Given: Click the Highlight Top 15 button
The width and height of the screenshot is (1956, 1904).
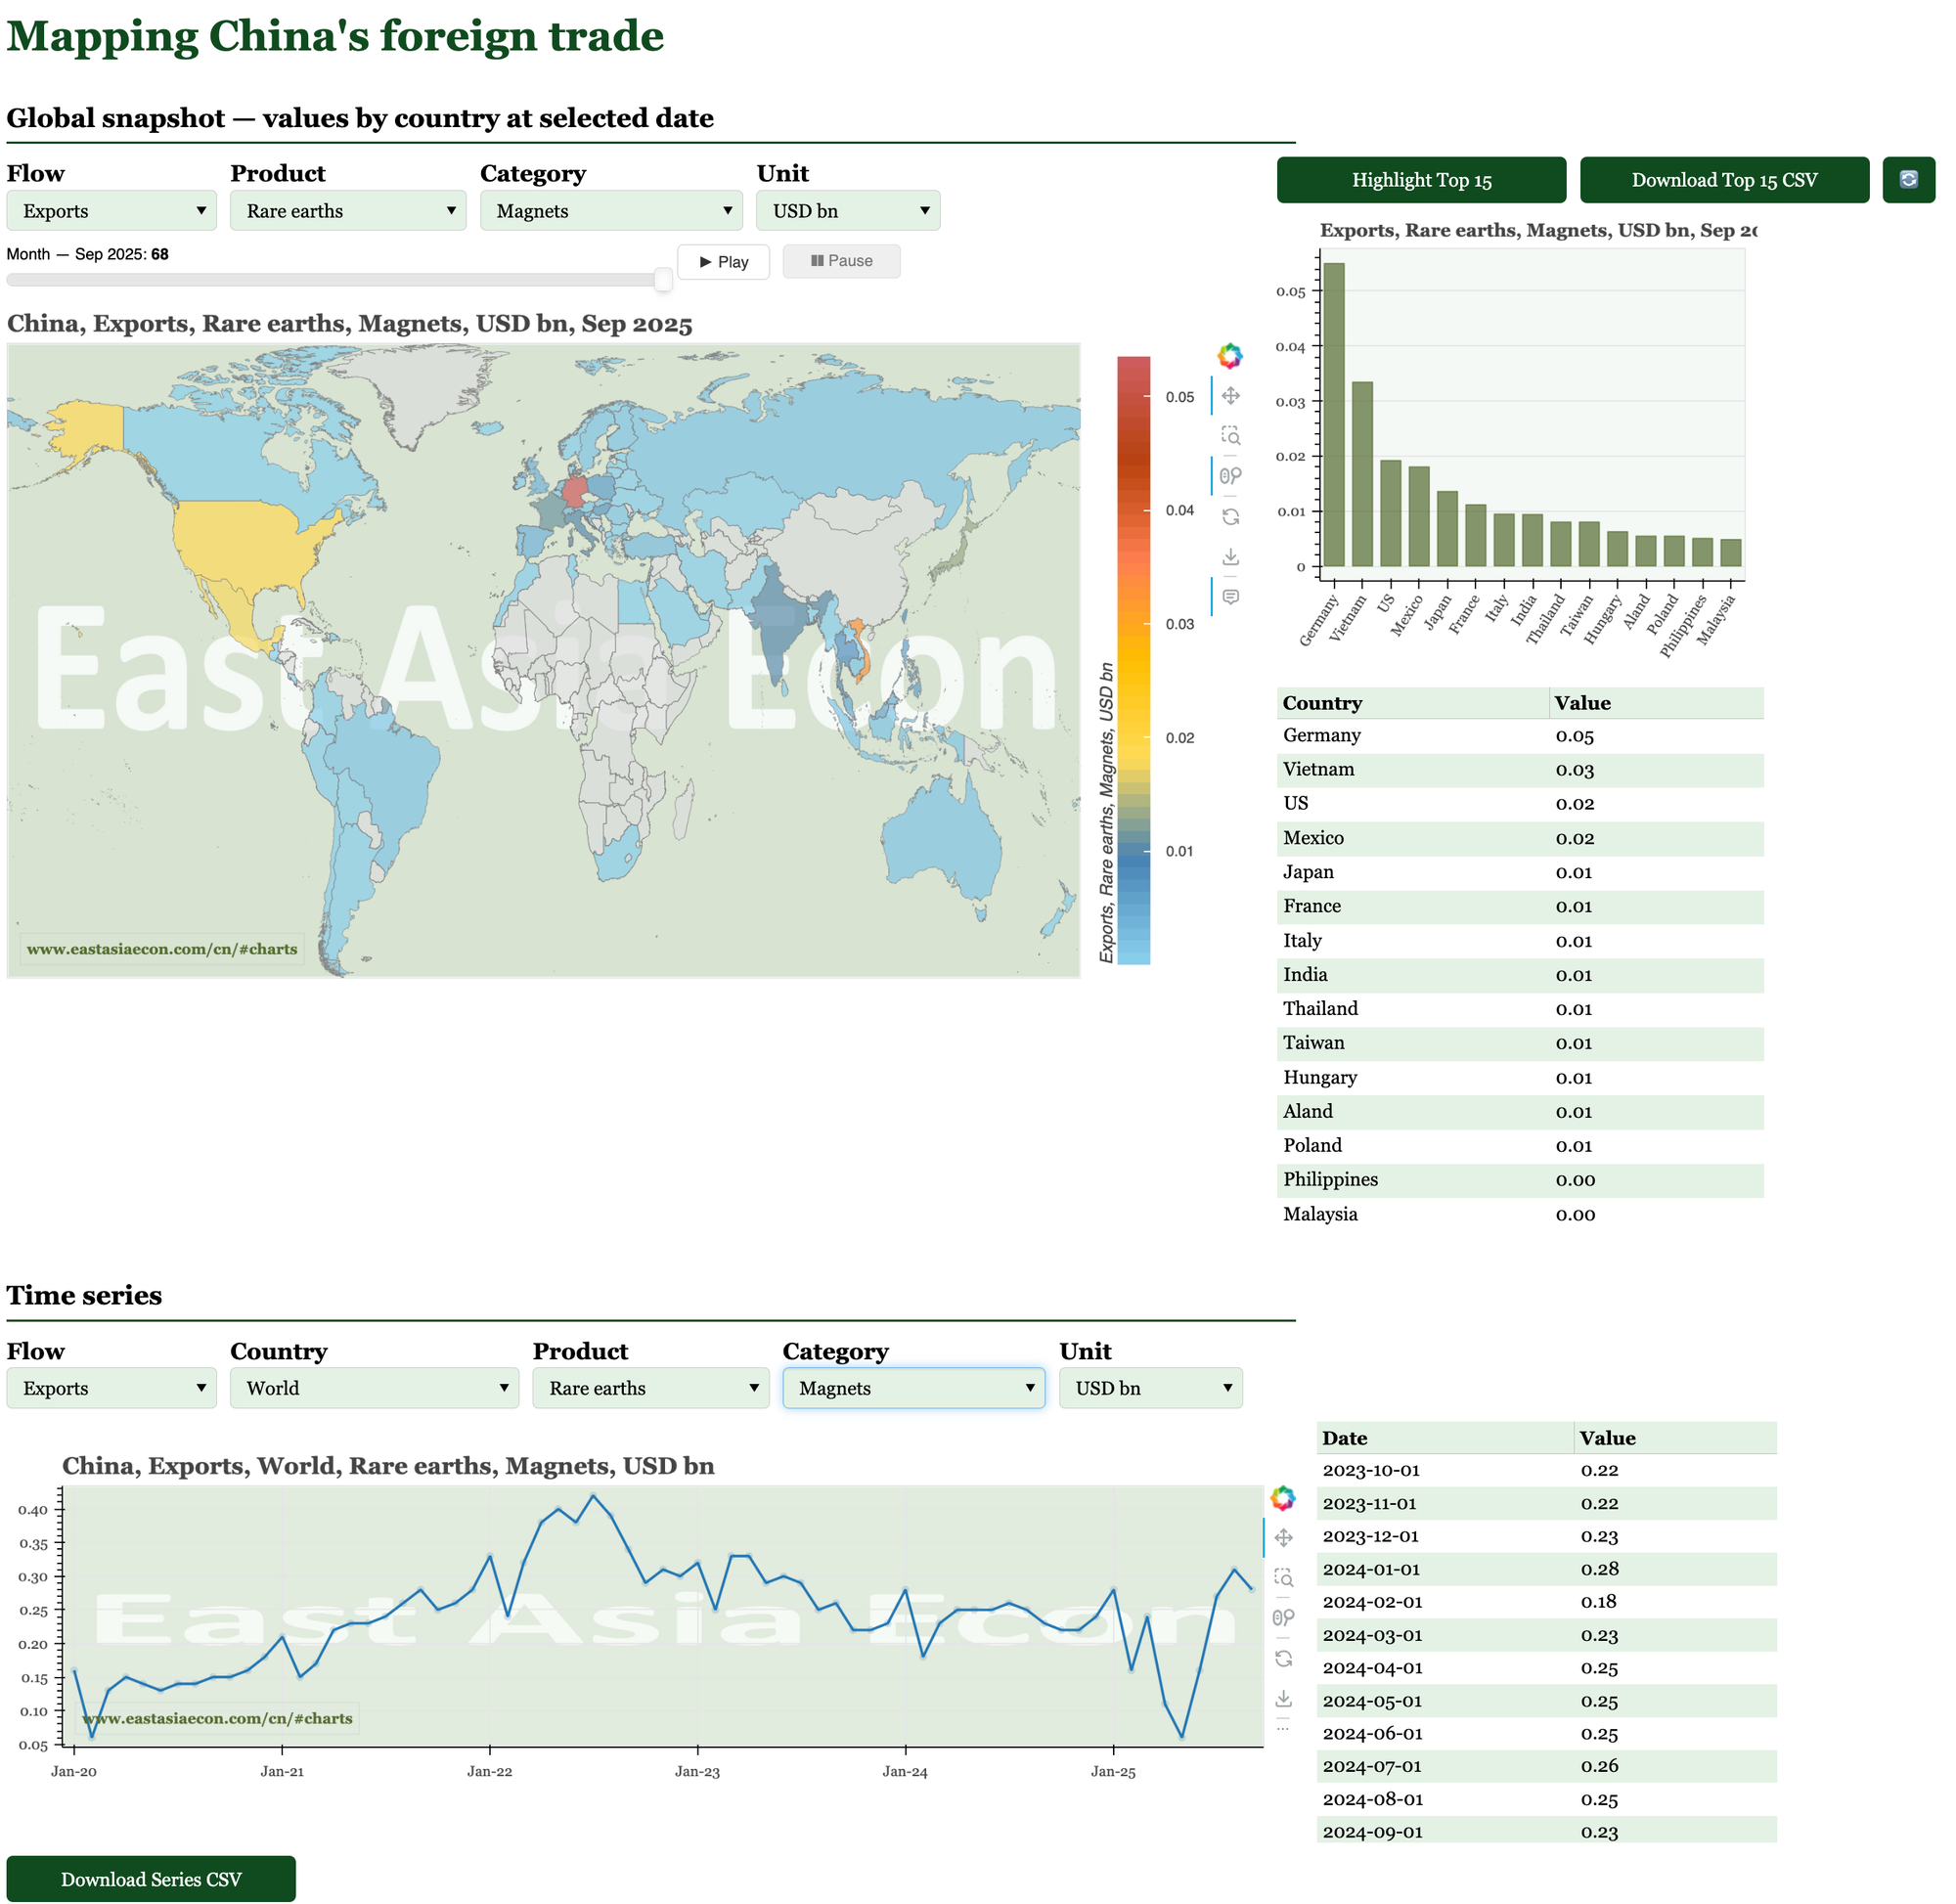Looking at the screenshot, I should click(x=1421, y=180).
